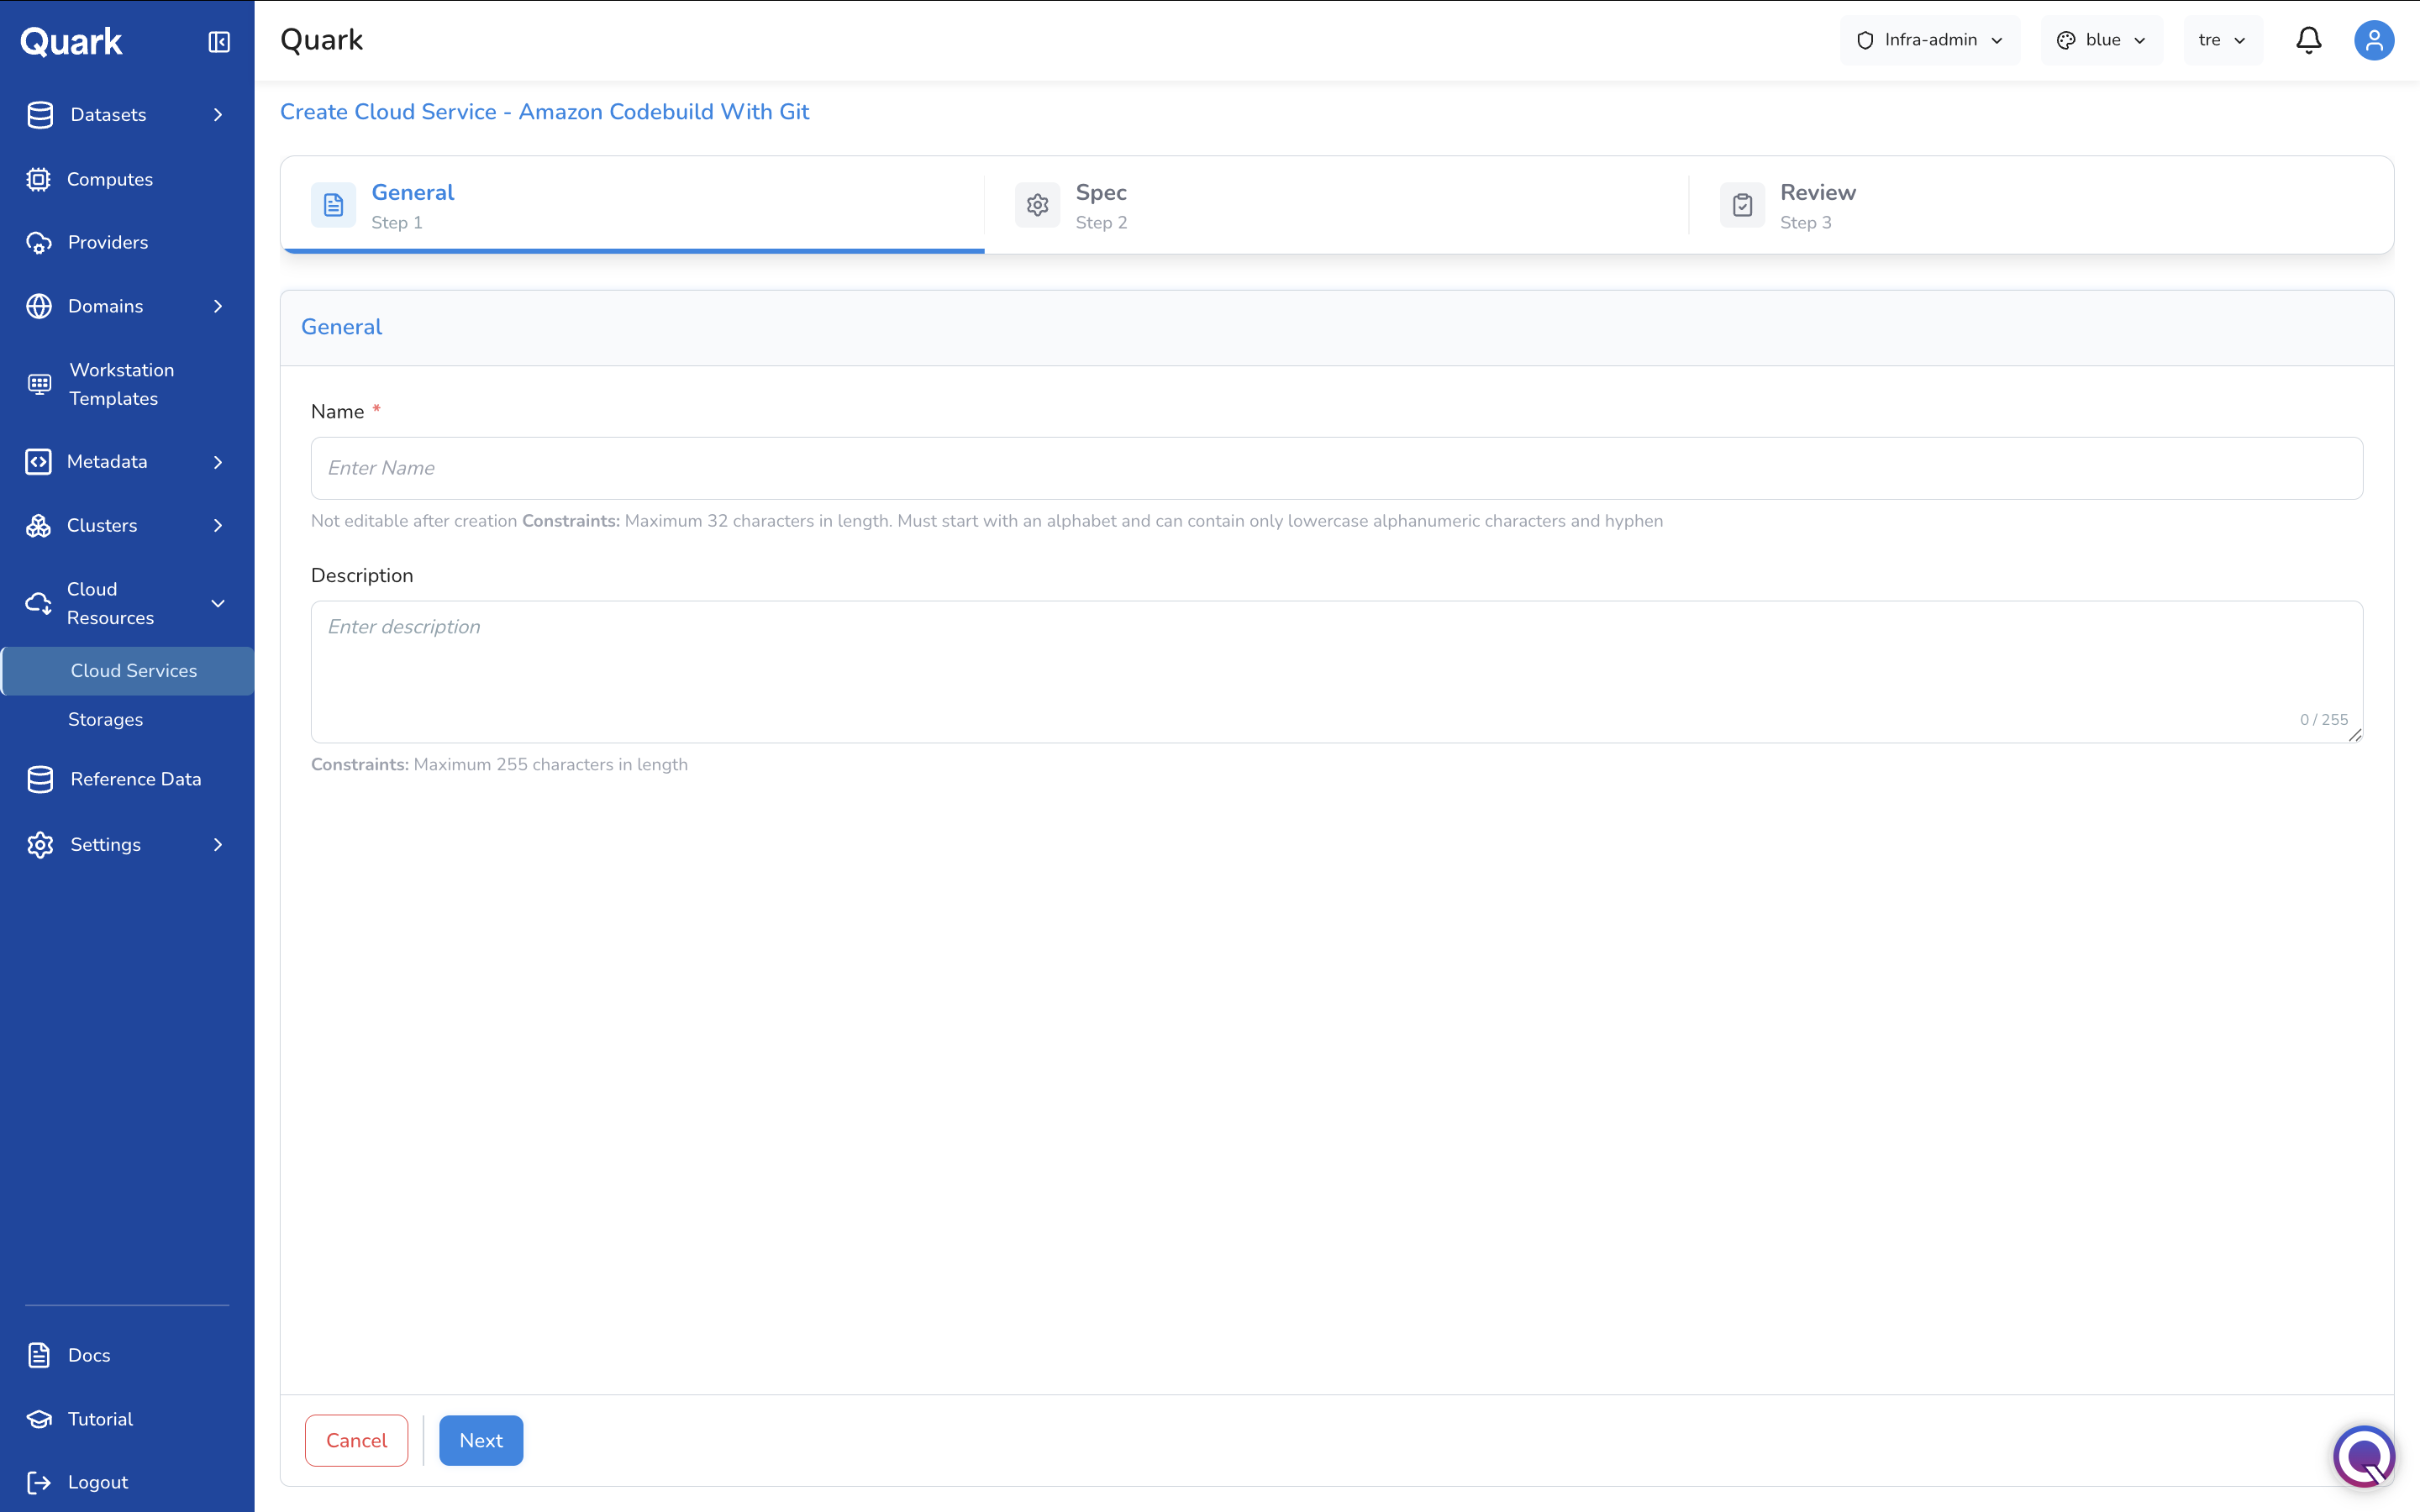
Task: Click the 0 / 255 character counter
Action: tap(2323, 720)
